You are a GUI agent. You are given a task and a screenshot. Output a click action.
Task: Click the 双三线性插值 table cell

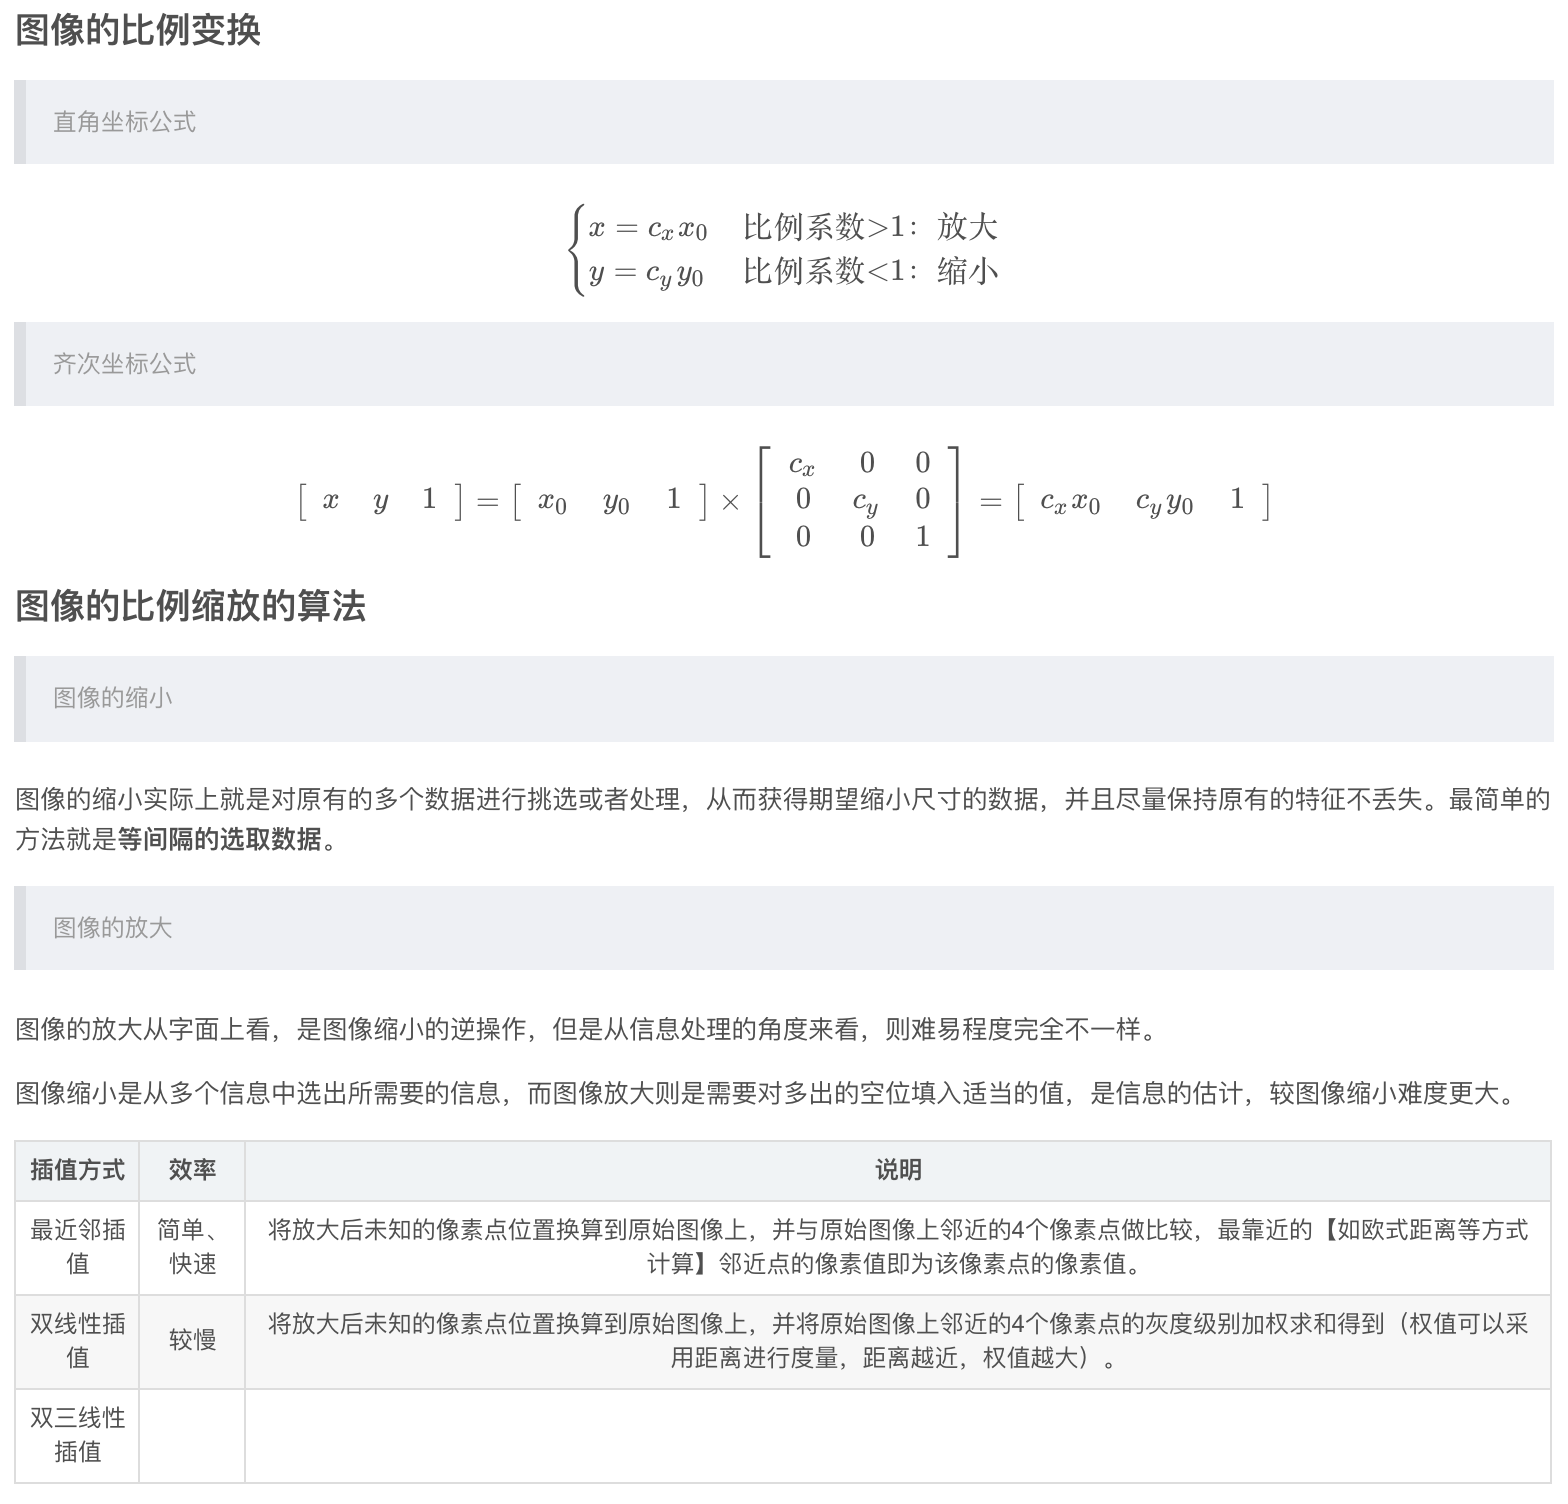pos(78,1434)
